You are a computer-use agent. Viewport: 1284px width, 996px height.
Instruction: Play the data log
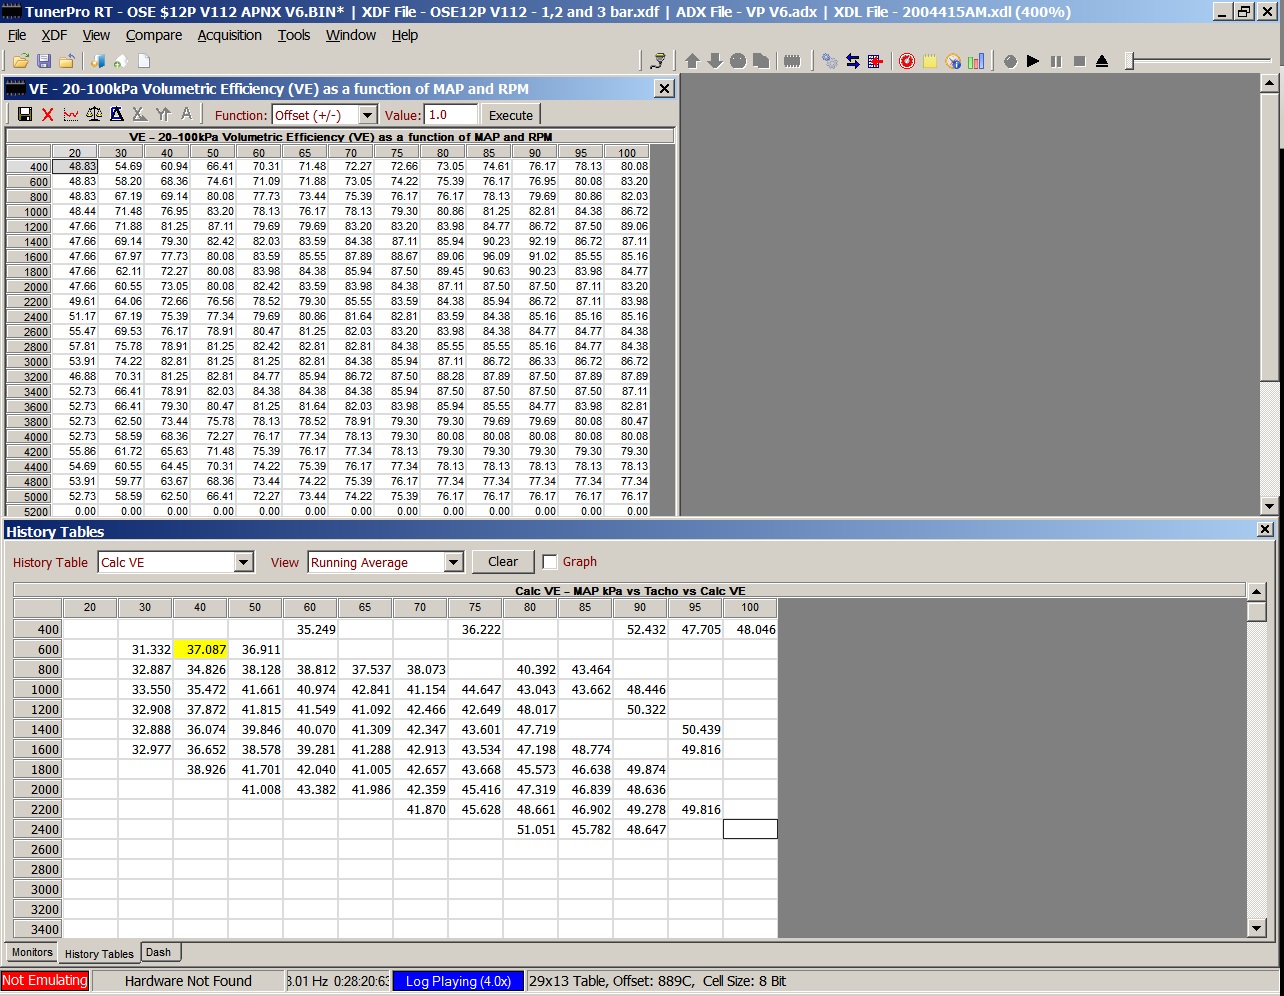pos(1033,61)
